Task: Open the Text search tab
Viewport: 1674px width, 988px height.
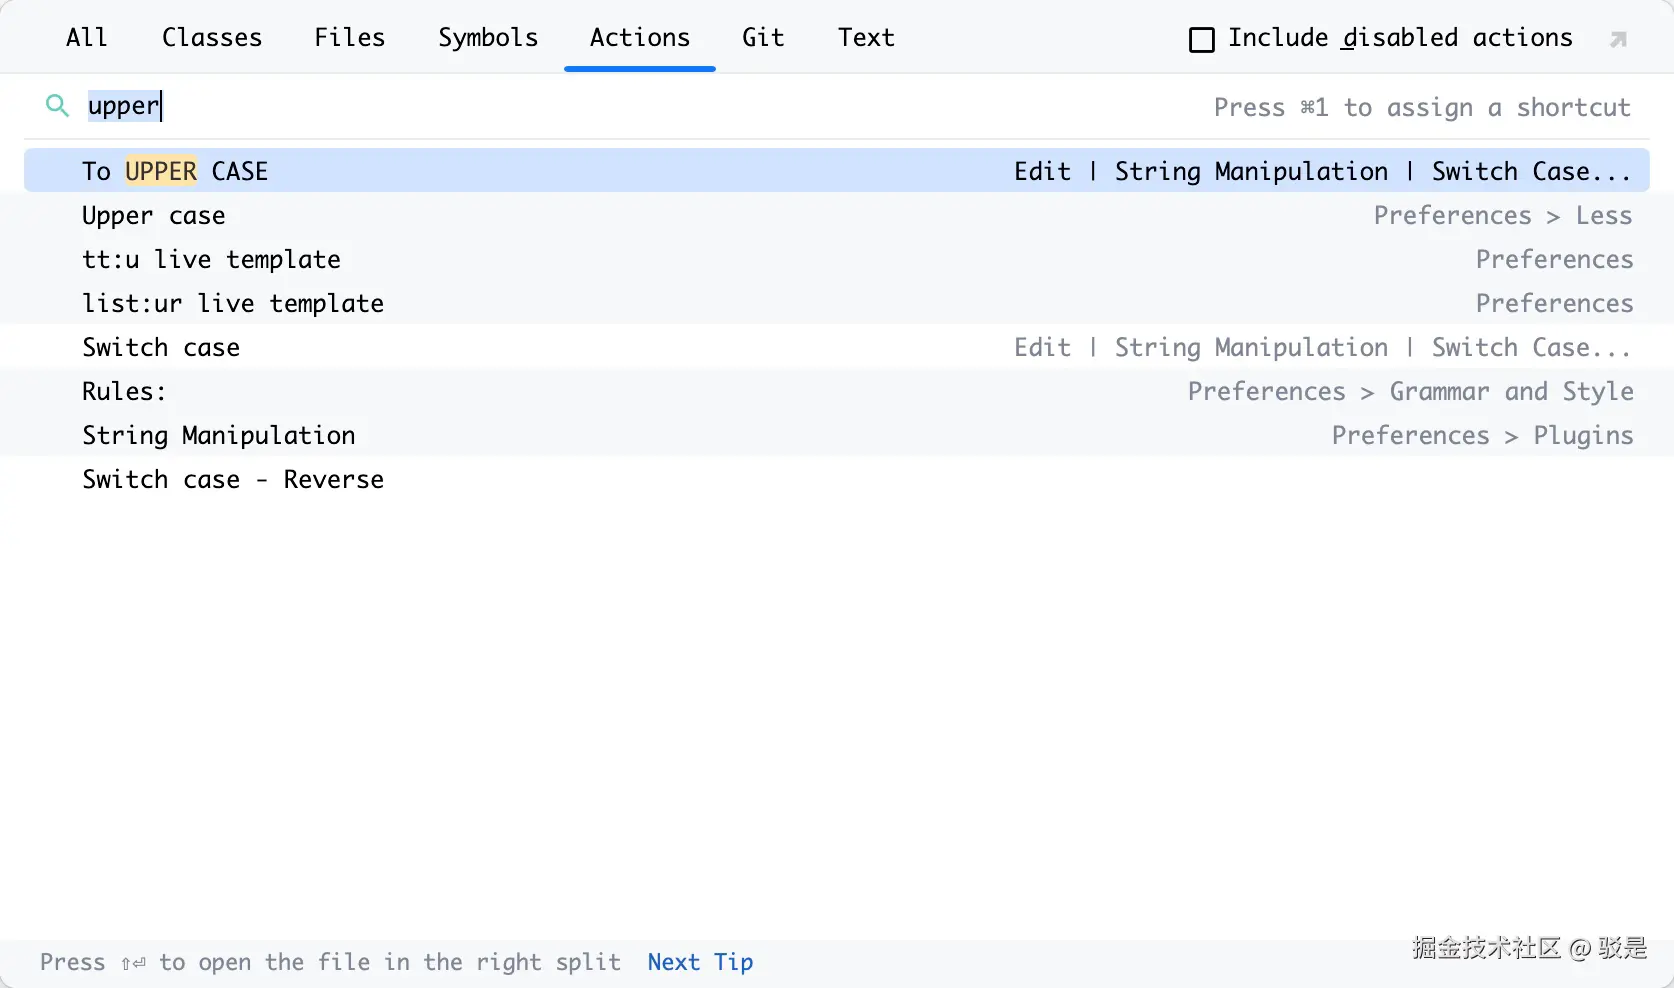Action: (x=866, y=38)
